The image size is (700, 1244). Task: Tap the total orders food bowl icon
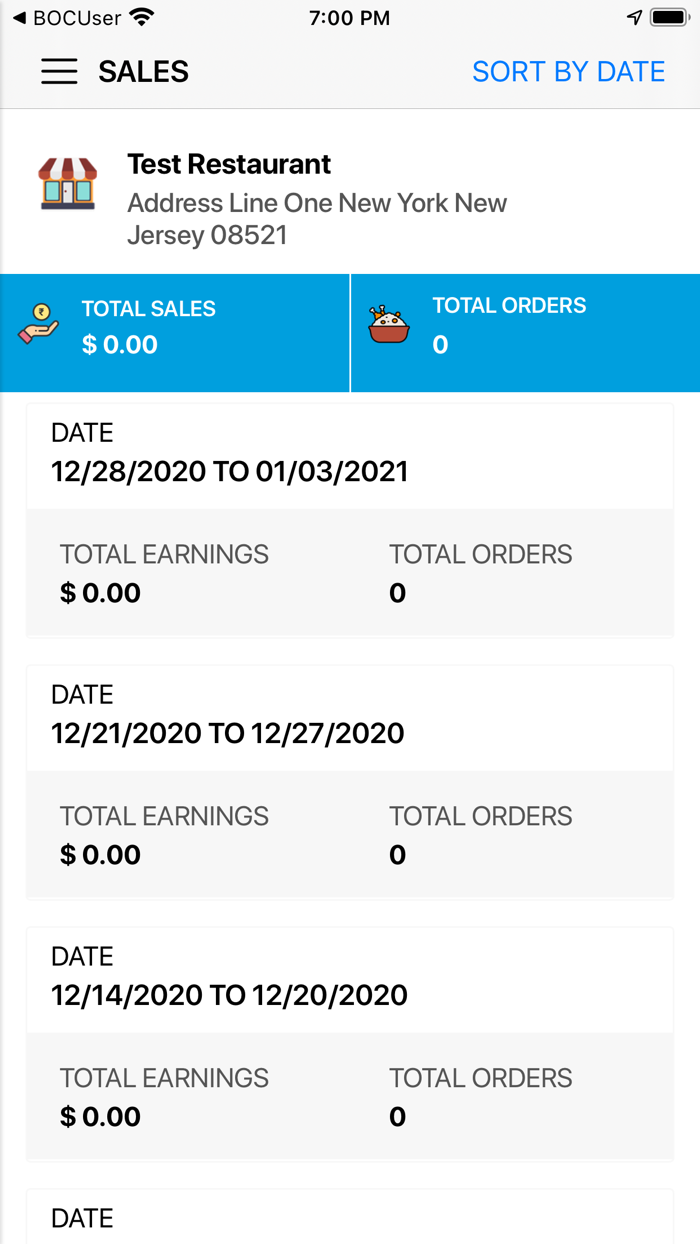389,326
